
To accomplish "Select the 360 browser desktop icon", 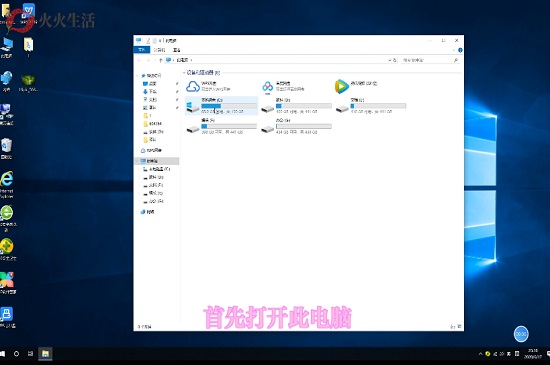I will (x=7, y=218).
